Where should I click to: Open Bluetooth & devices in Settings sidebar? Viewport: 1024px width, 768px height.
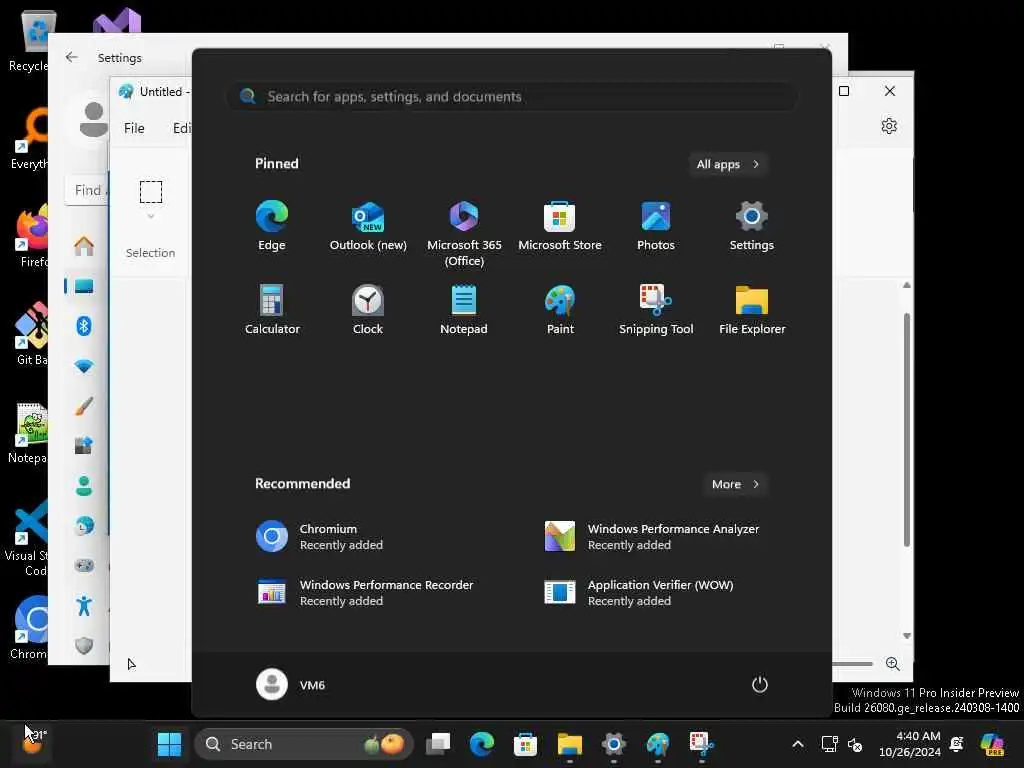coord(84,326)
